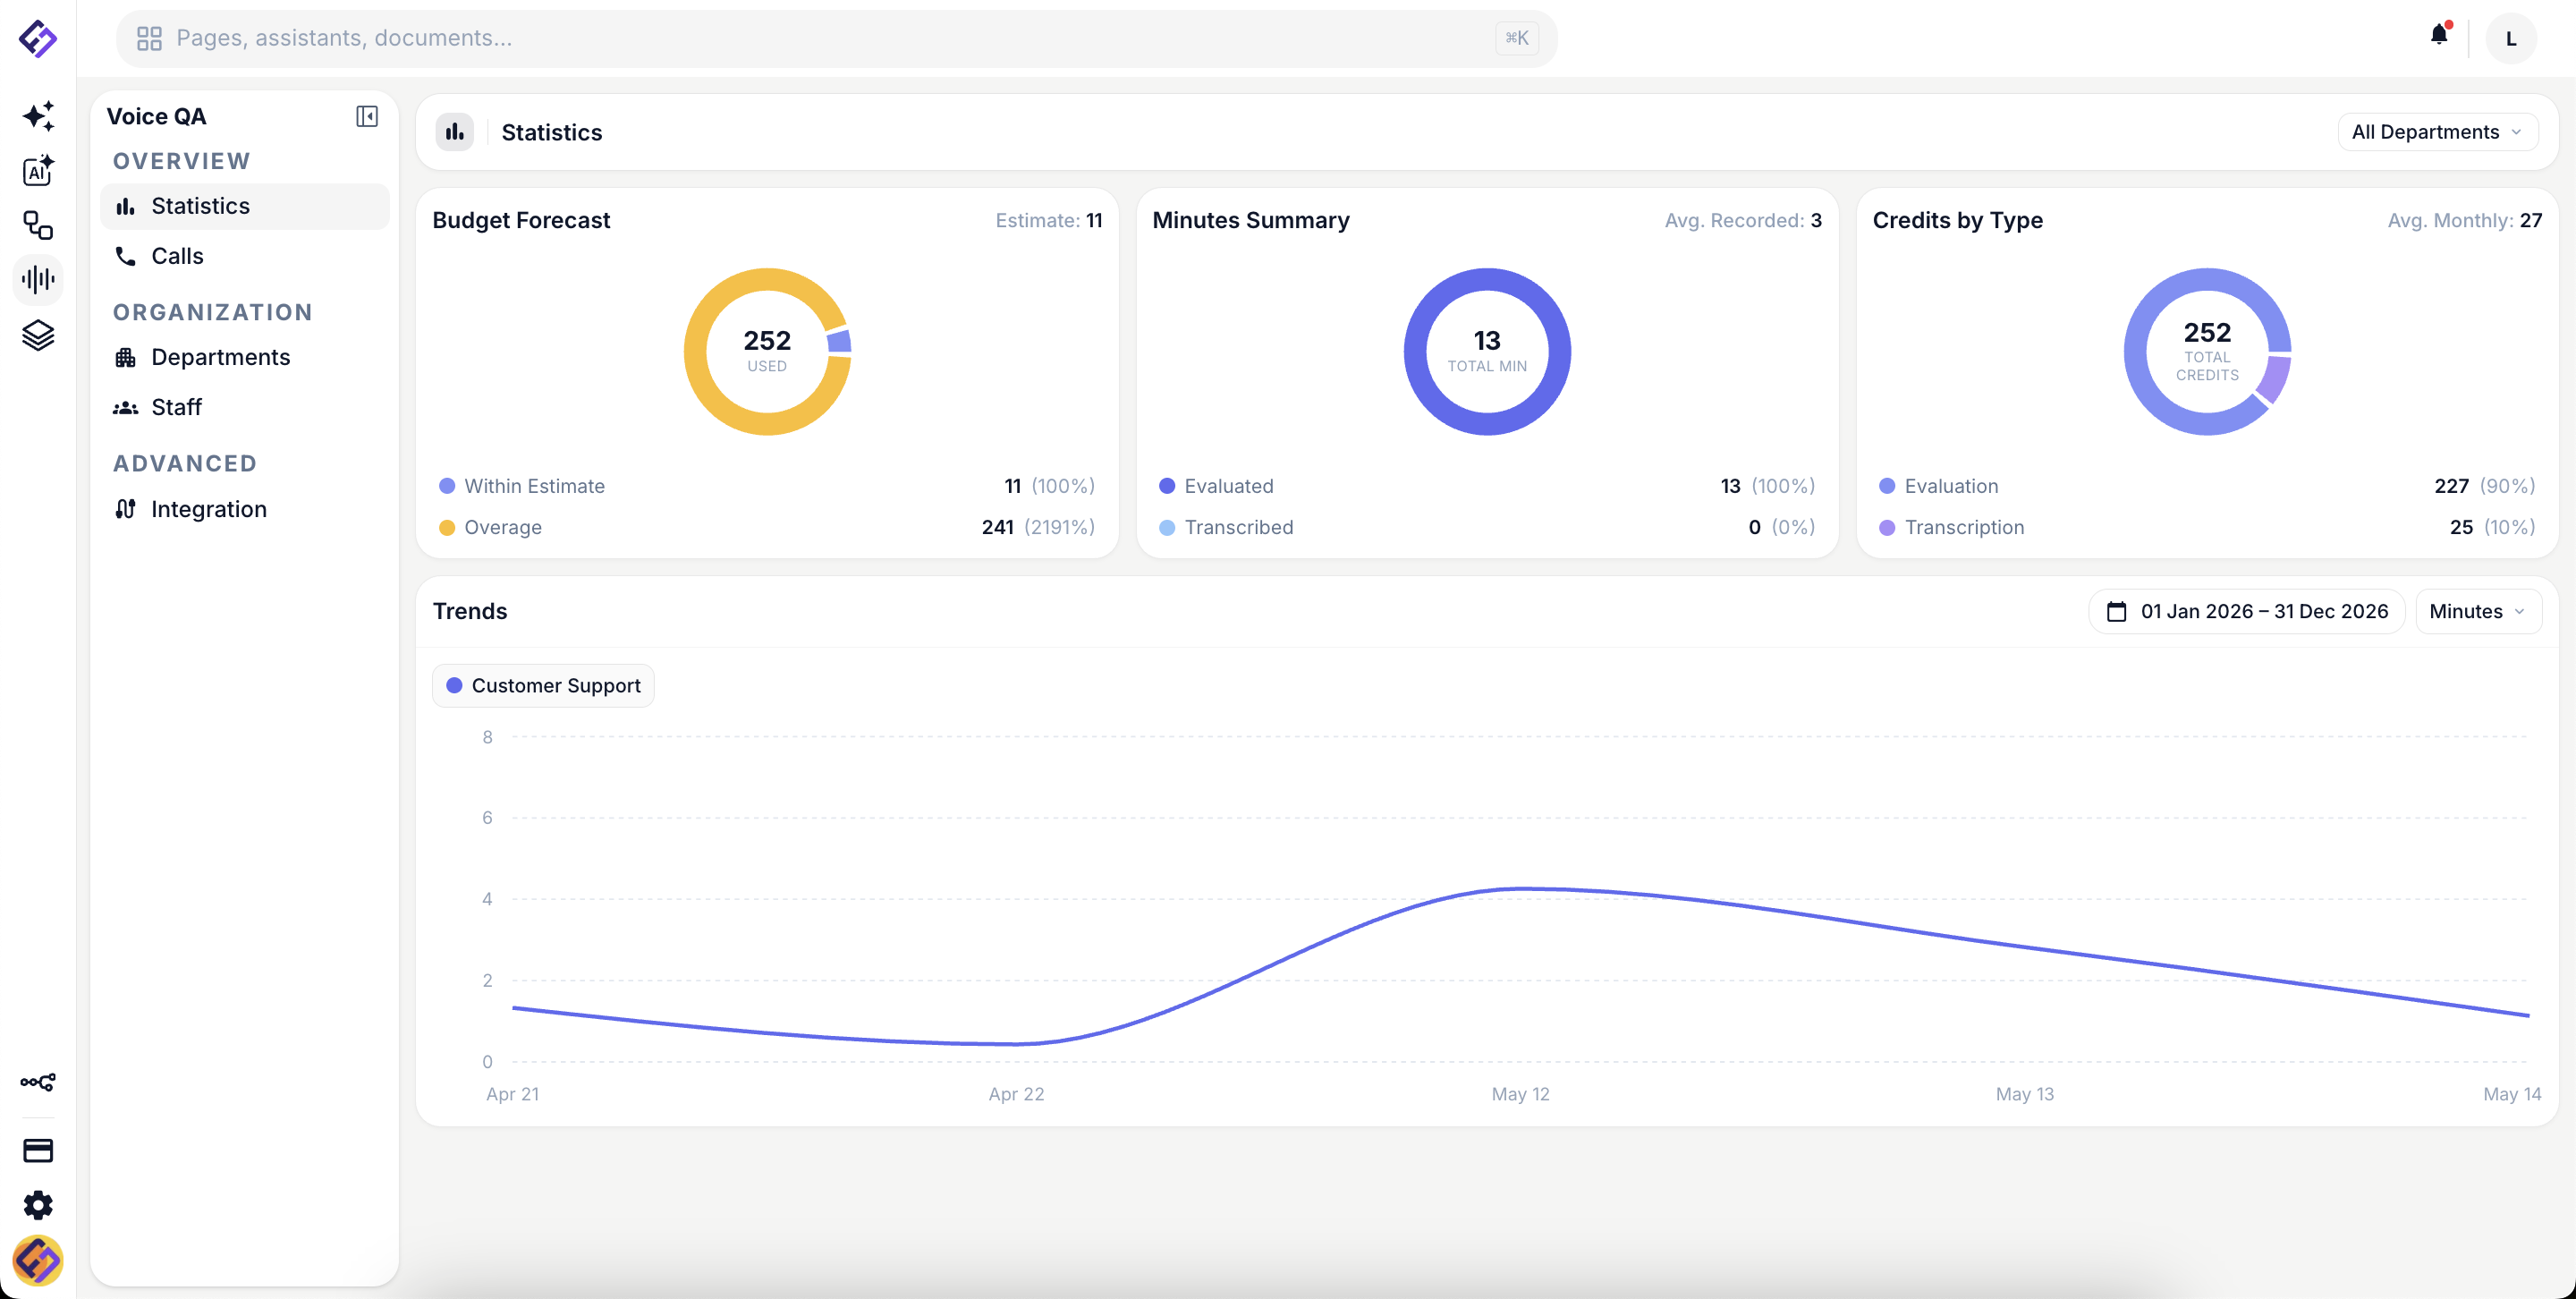
Task: Click the Evaluation value 227 (90%)
Action: tap(2484, 486)
